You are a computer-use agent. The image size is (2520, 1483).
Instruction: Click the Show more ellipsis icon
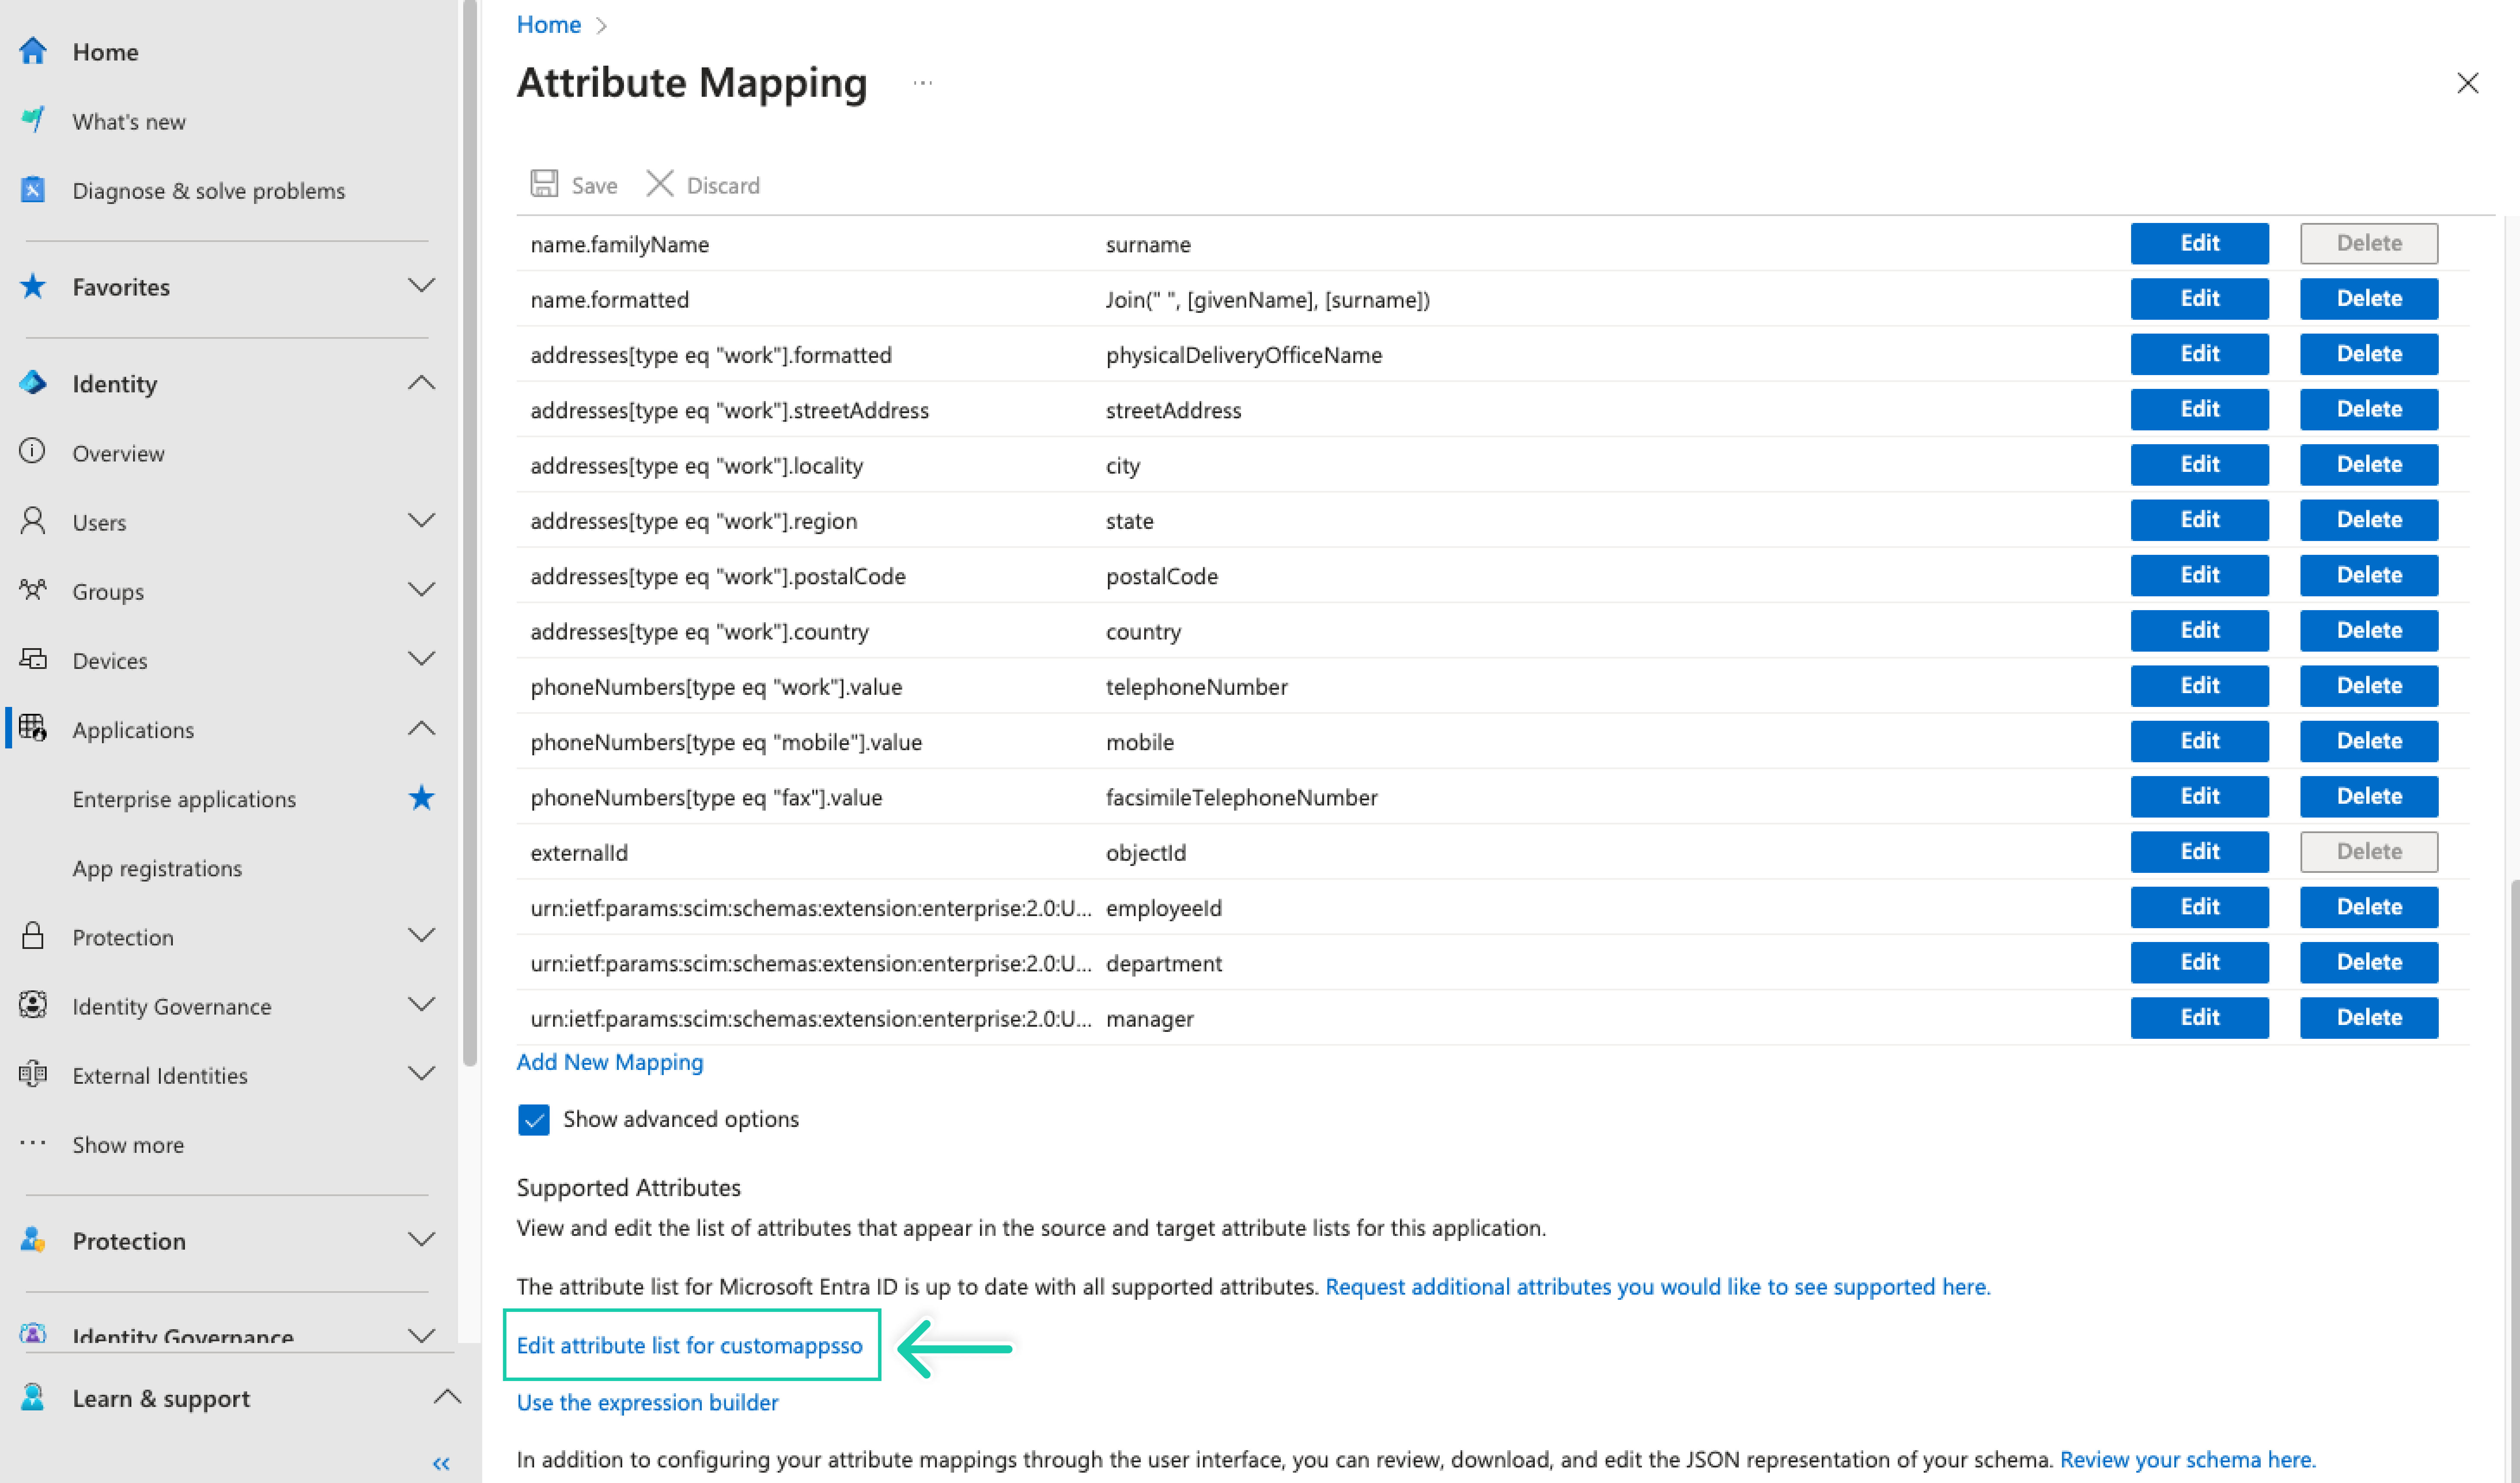(33, 1143)
